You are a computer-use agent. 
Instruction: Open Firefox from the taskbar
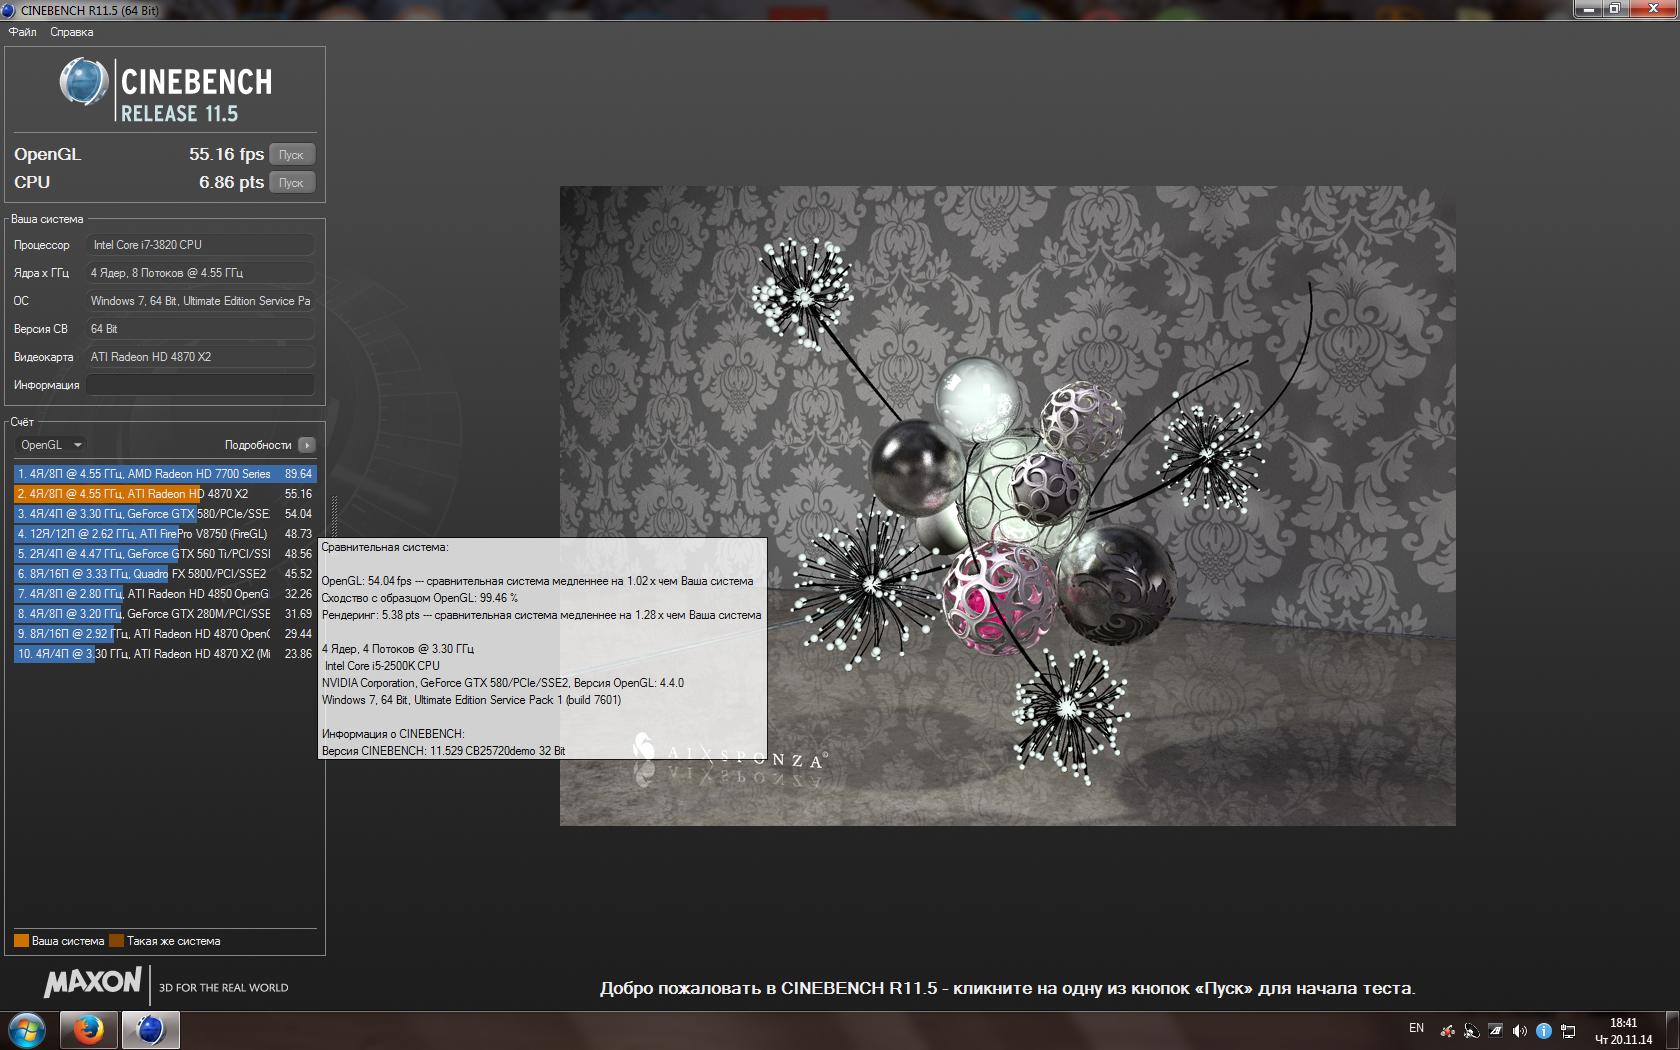88,1030
